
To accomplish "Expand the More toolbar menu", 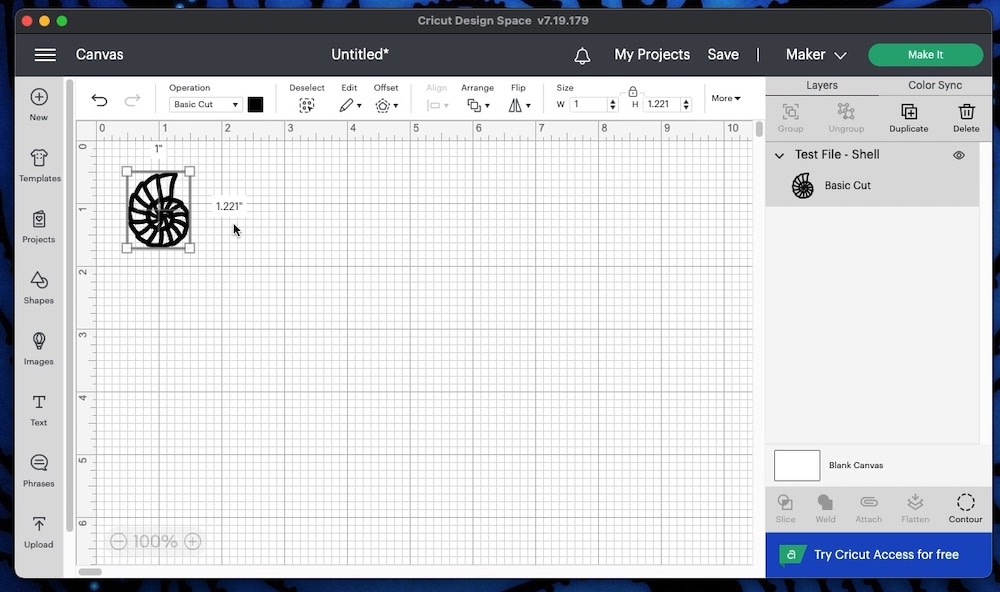I will (726, 98).
